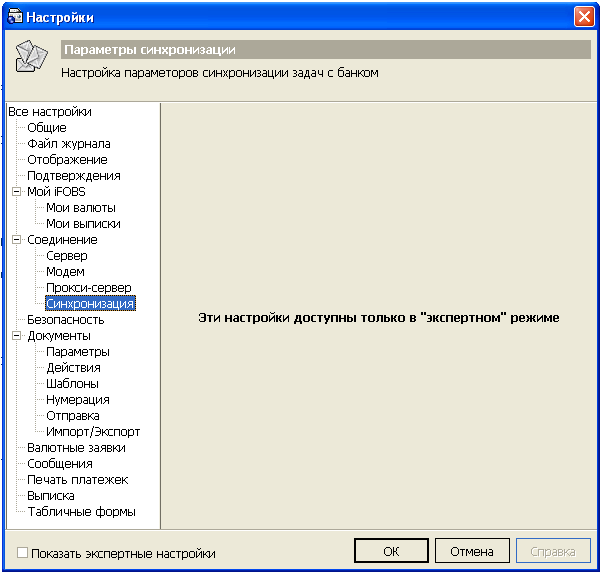Viewport: 602px width, 575px height.
Task: Close the Настройки dialog window
Action: pyautogui.click(x=584, y=17)
